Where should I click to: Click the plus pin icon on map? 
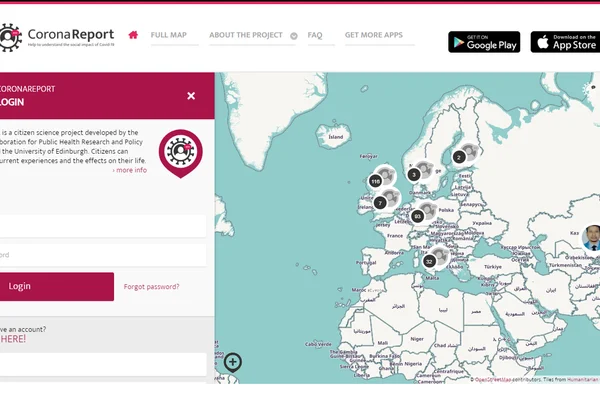(233, 362)
